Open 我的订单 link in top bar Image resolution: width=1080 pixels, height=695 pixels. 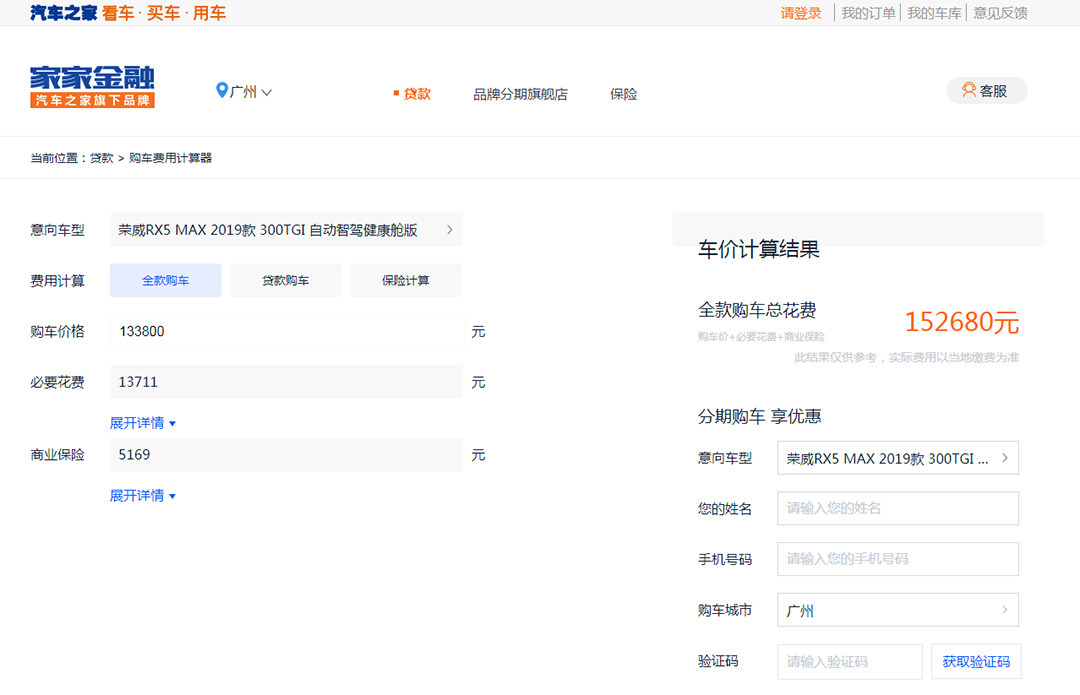pos(867,13)
